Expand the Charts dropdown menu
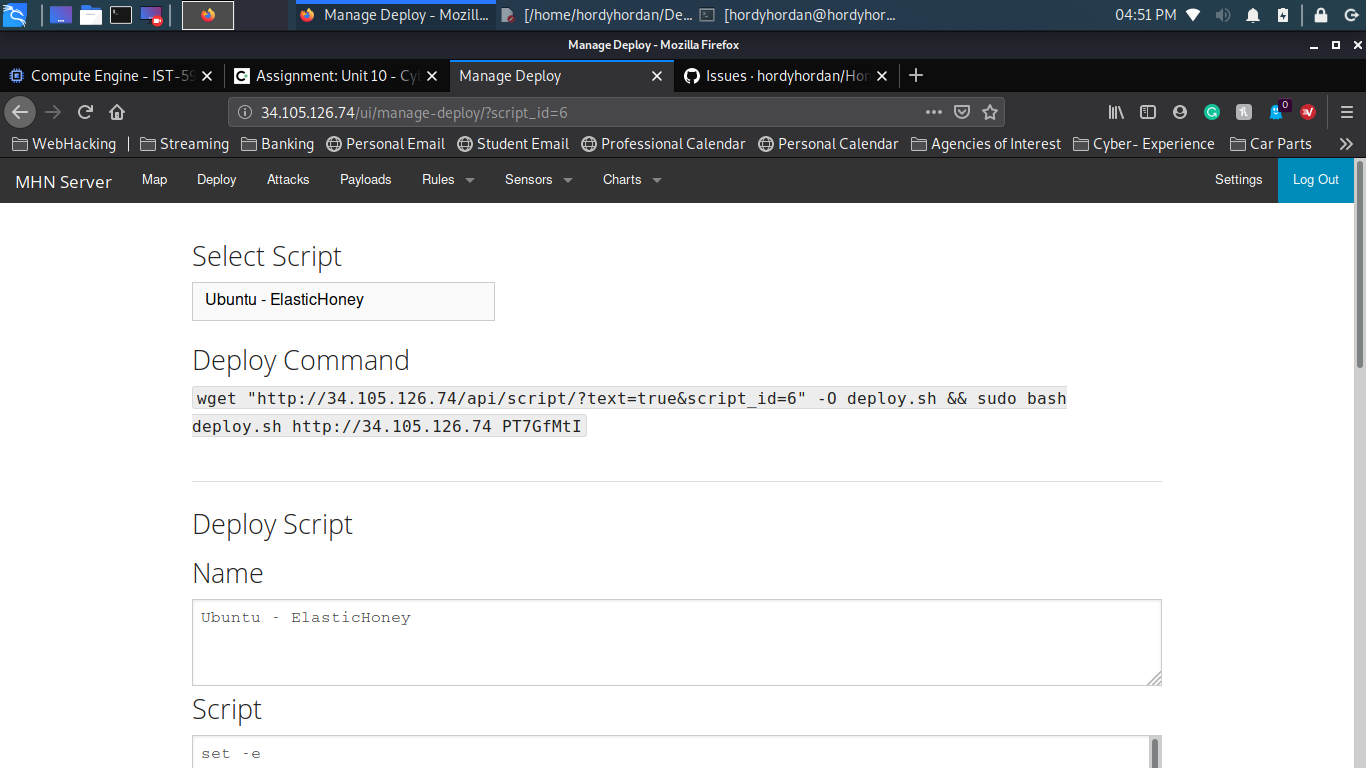Screen dimensions: 1366x768 point(632,180)
